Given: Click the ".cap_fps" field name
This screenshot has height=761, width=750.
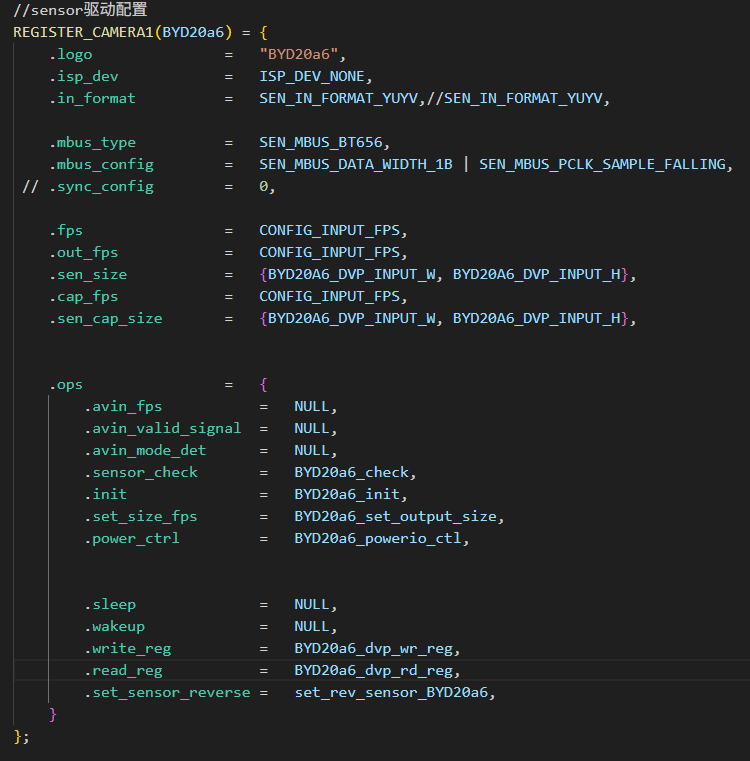Looking at the screenshot, I should coord(83,297).
